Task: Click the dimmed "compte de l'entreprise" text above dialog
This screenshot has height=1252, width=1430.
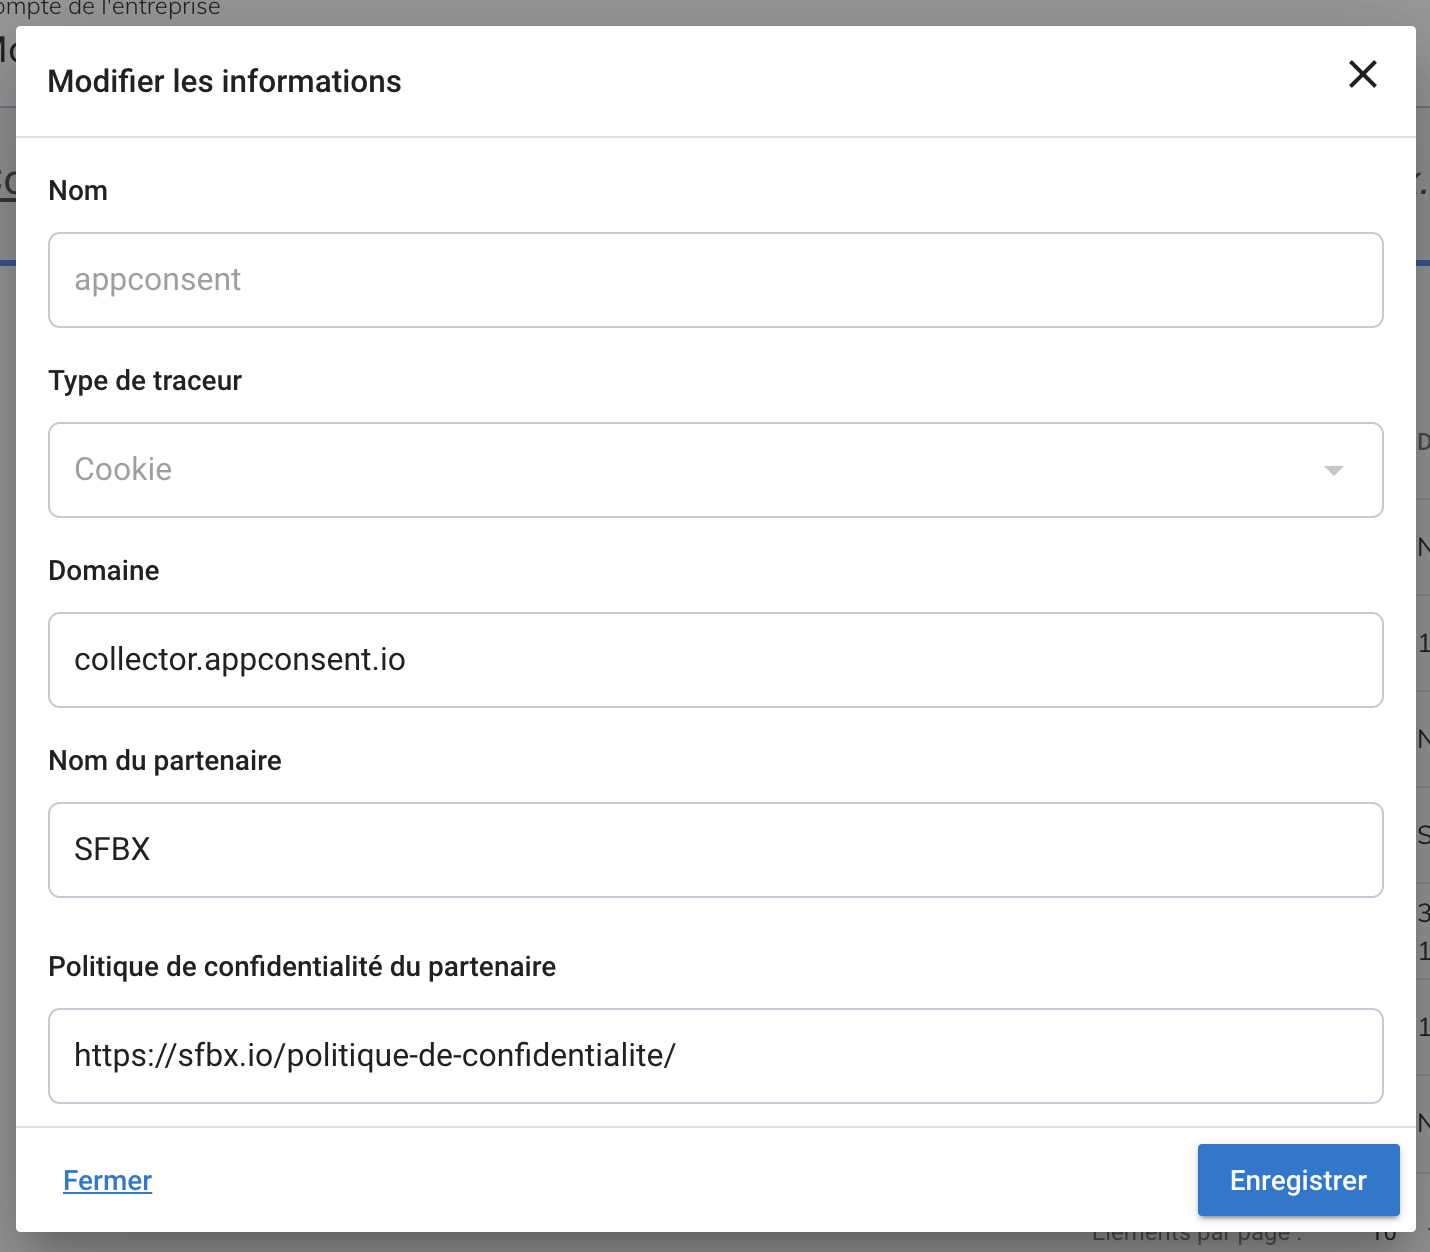Action: pyautogui.click(x=110, y=10)
